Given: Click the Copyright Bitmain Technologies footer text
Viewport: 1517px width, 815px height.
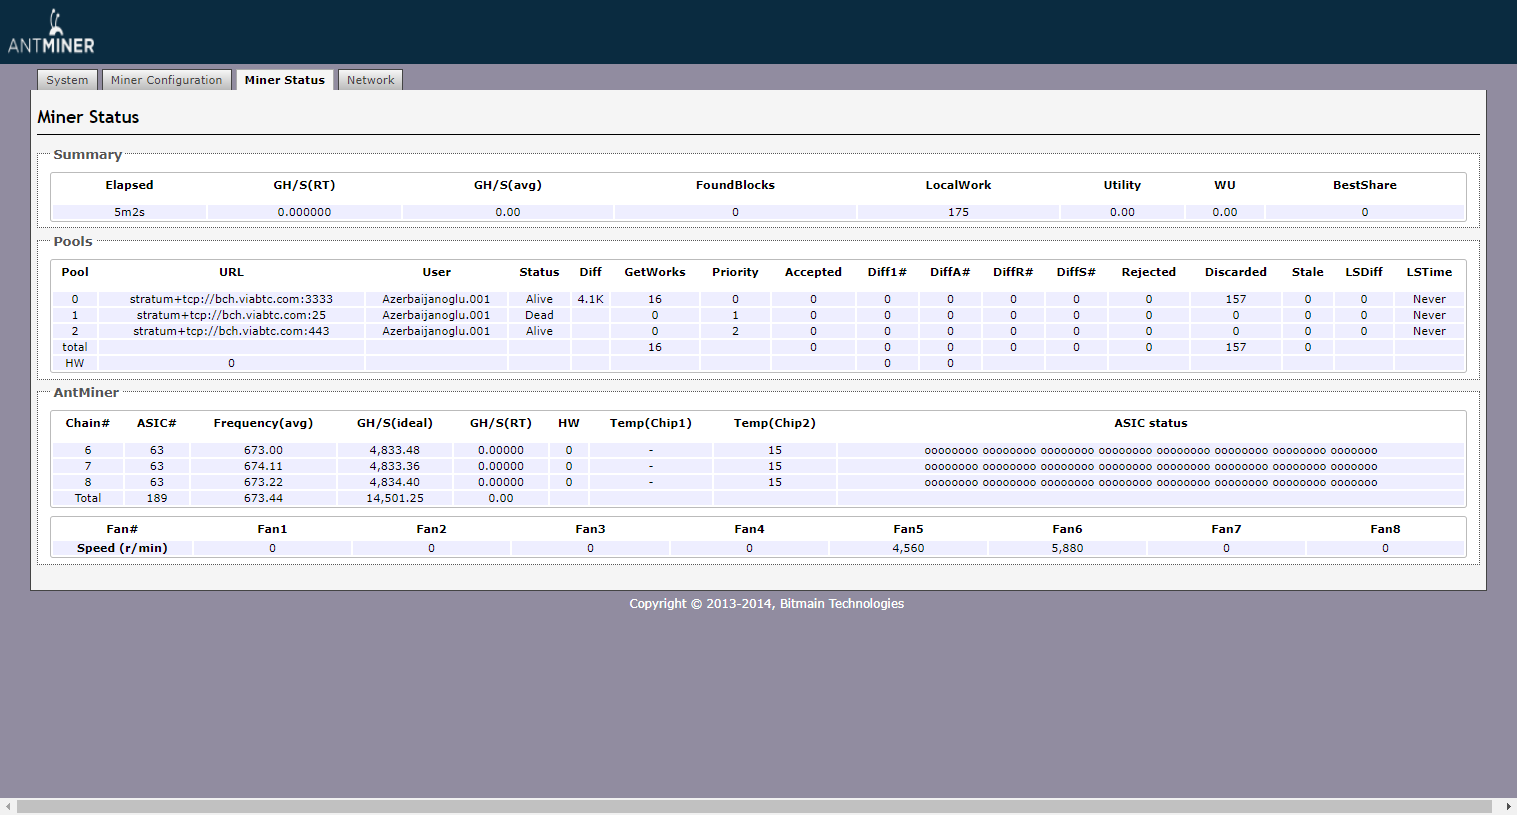Looking at the screenshot, I should tap(766, 604).
